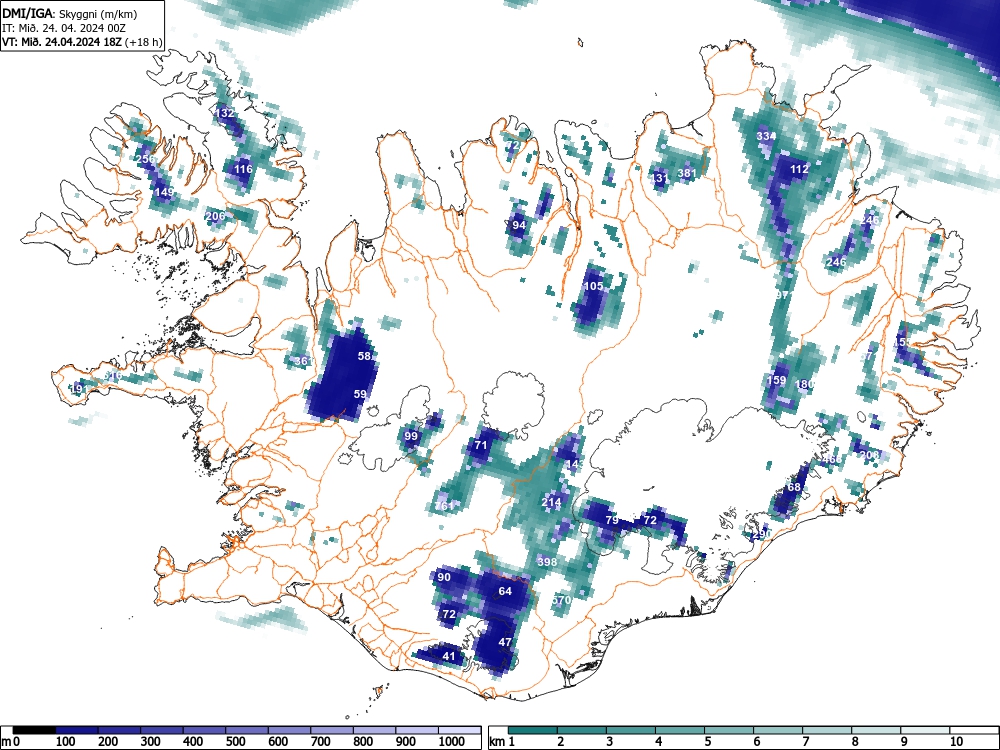
Task: Click the visibility value 68 on the map
Action: coord(794,487)
